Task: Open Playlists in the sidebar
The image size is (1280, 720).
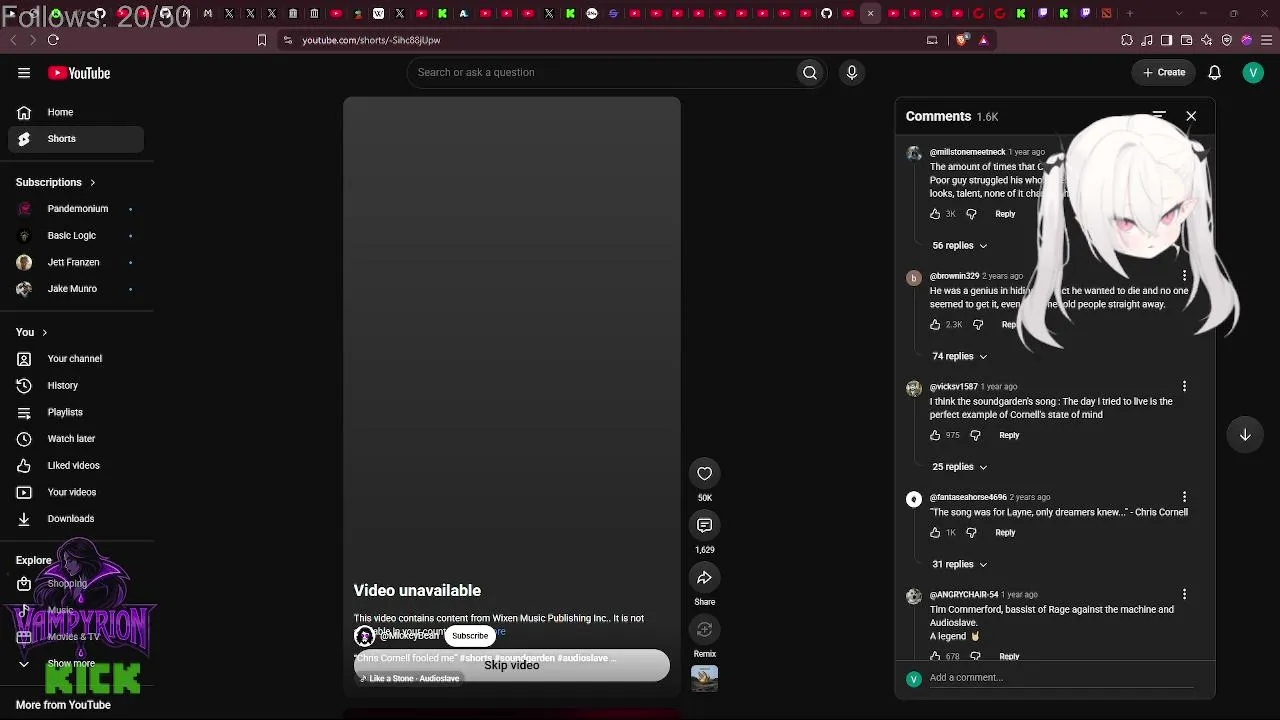Action: click(76, 412)
